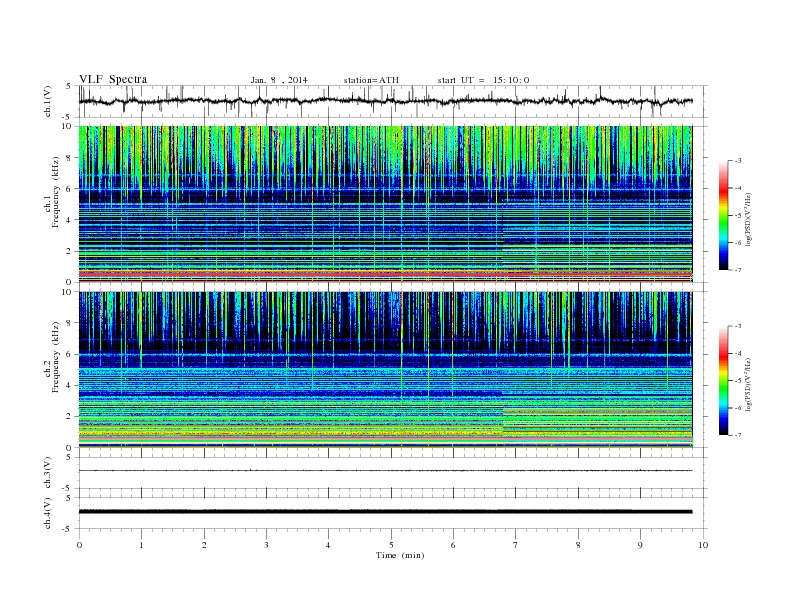Click the time axis tick label "0"
The height and width of the screenshot is (612, 792).
79,545
